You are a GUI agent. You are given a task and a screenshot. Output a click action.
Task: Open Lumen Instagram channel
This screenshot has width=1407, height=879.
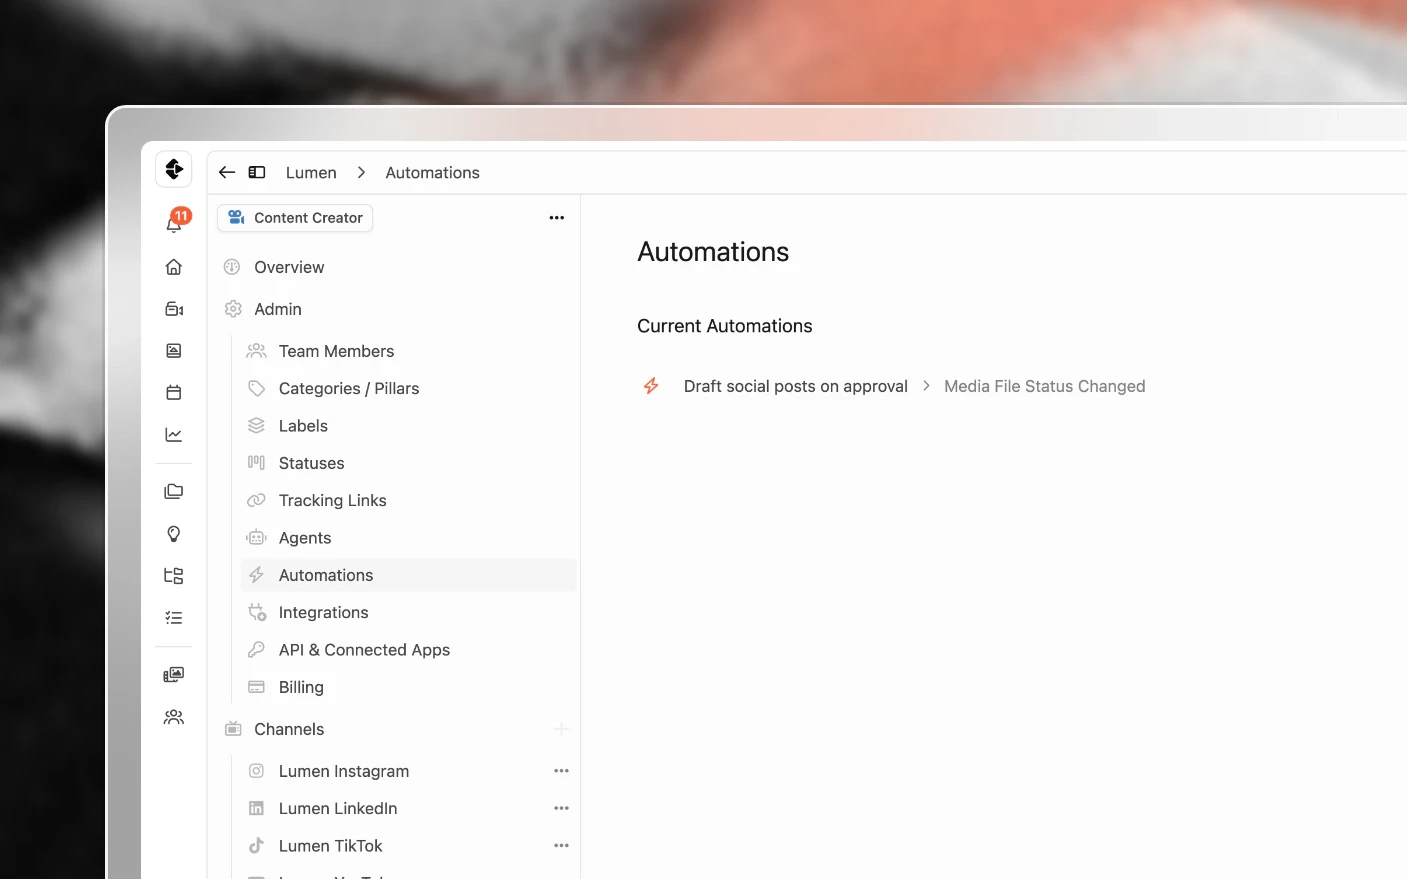coord(344,771)
